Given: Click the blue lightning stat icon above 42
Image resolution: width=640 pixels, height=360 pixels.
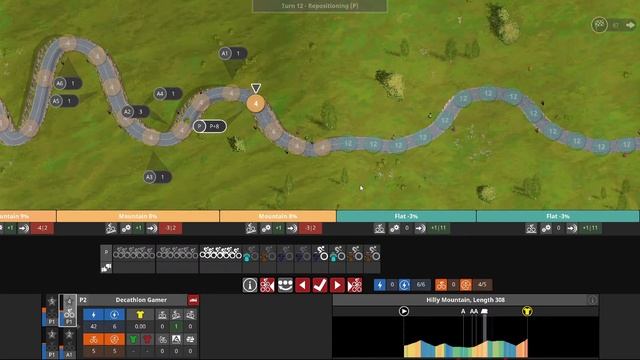Looking at the screenshot, I should pyautogui.click(x=93, y=315).
